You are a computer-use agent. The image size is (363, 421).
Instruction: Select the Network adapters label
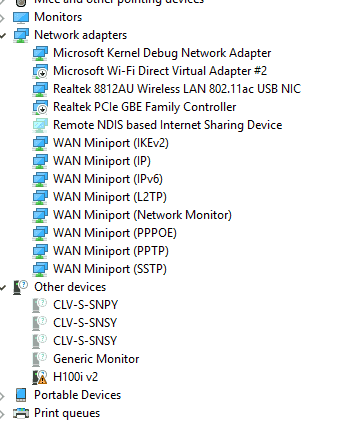point(81,35)
